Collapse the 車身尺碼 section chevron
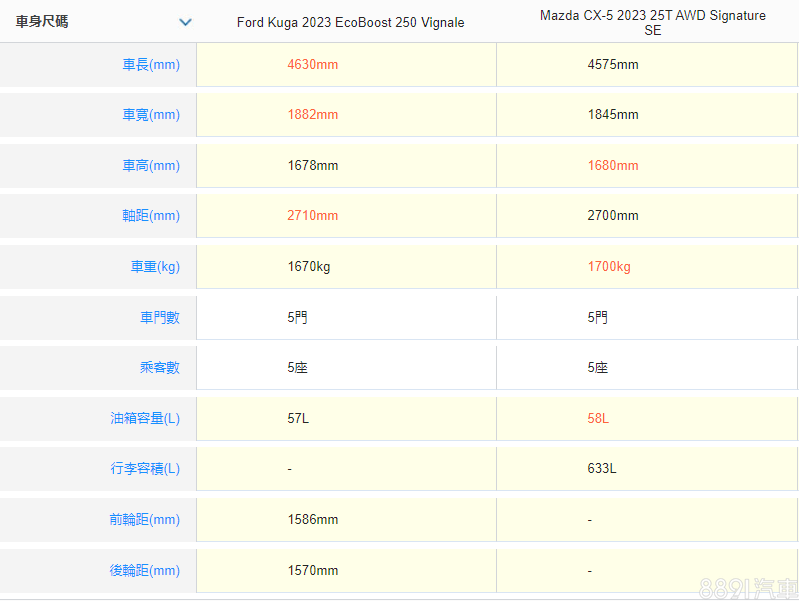 click(x=185, y=22)
